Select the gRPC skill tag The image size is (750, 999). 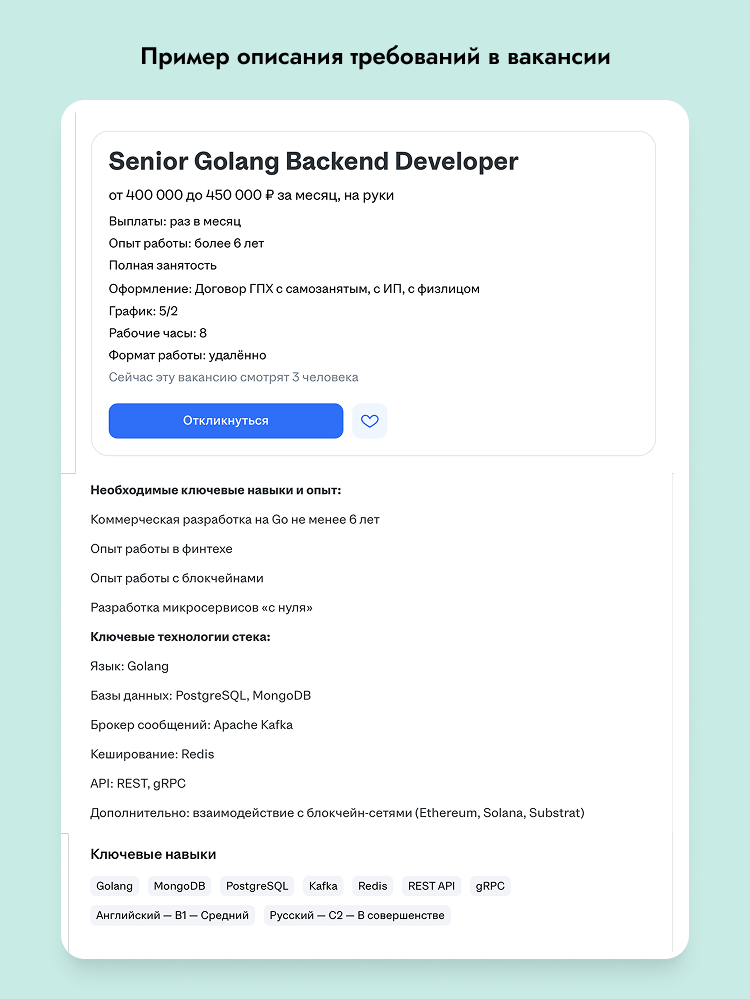pos(489,886)
